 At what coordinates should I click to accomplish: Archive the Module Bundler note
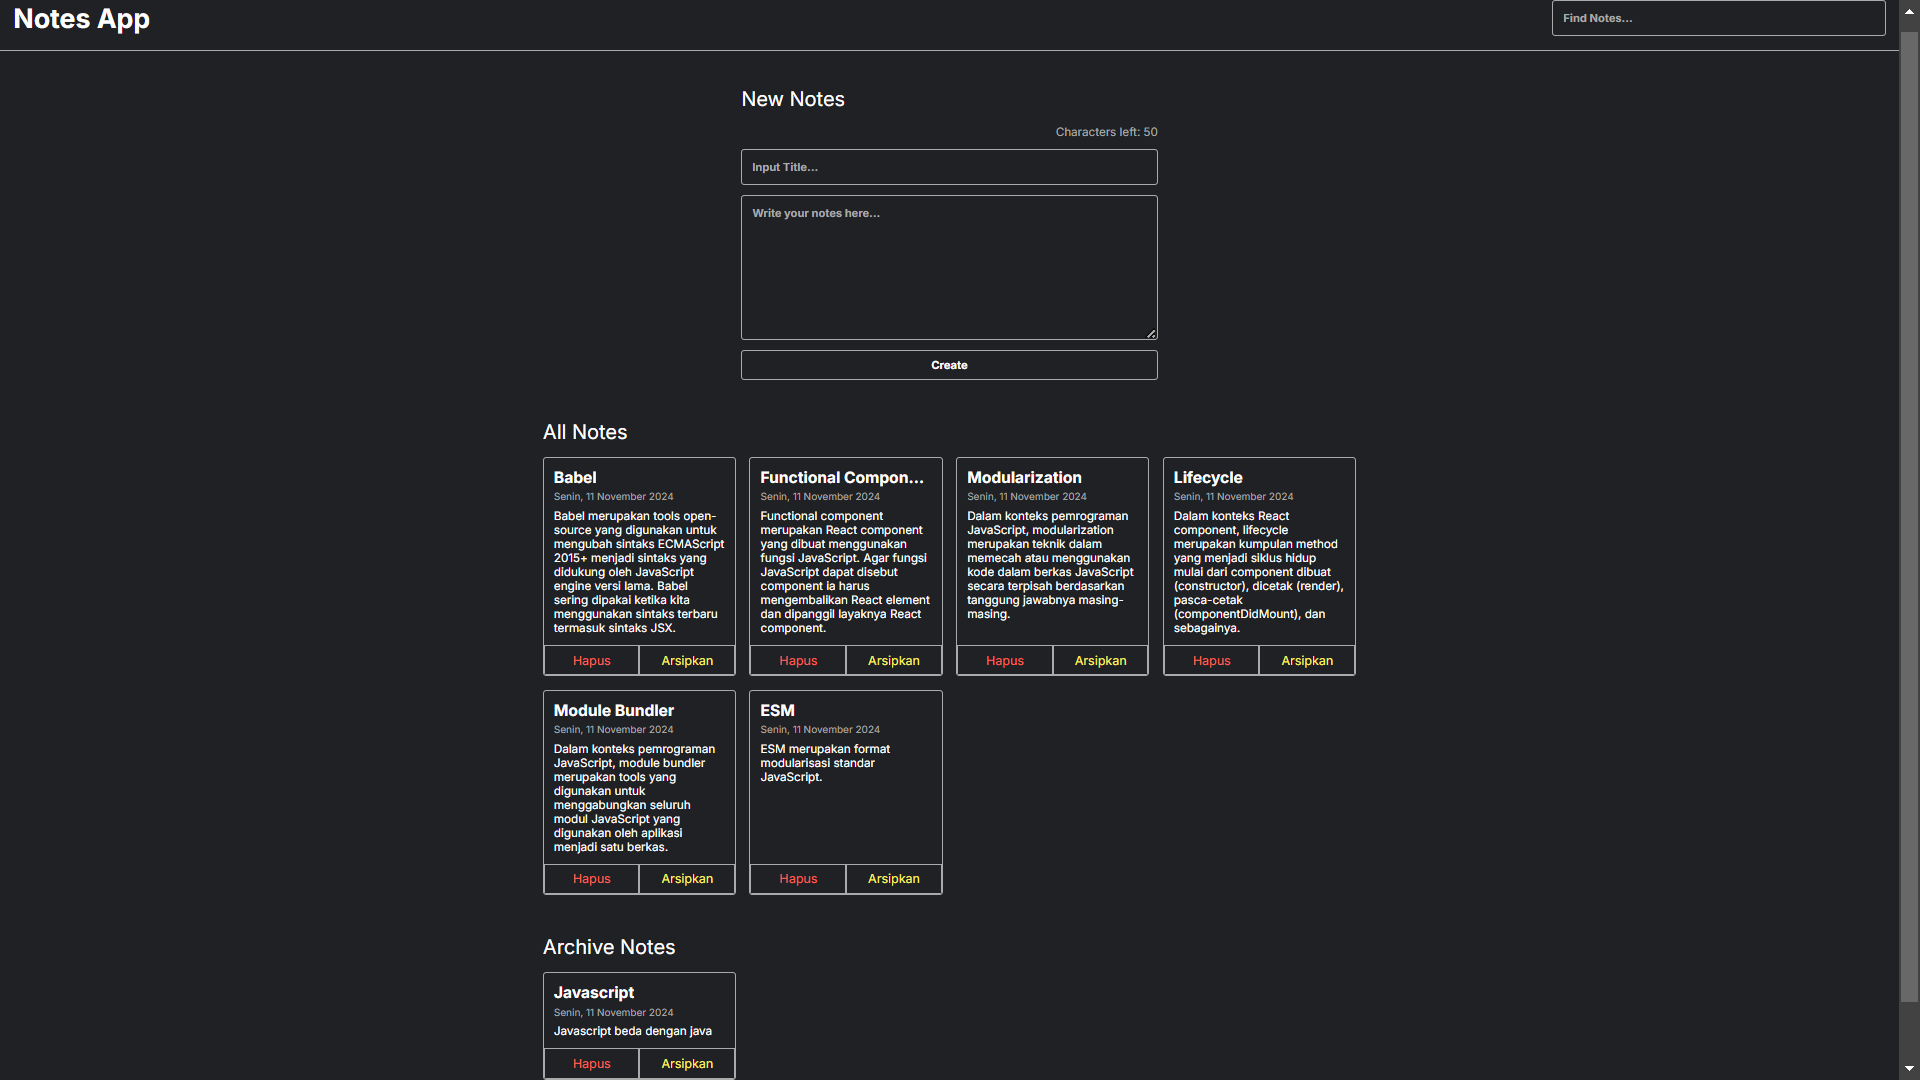687,879
